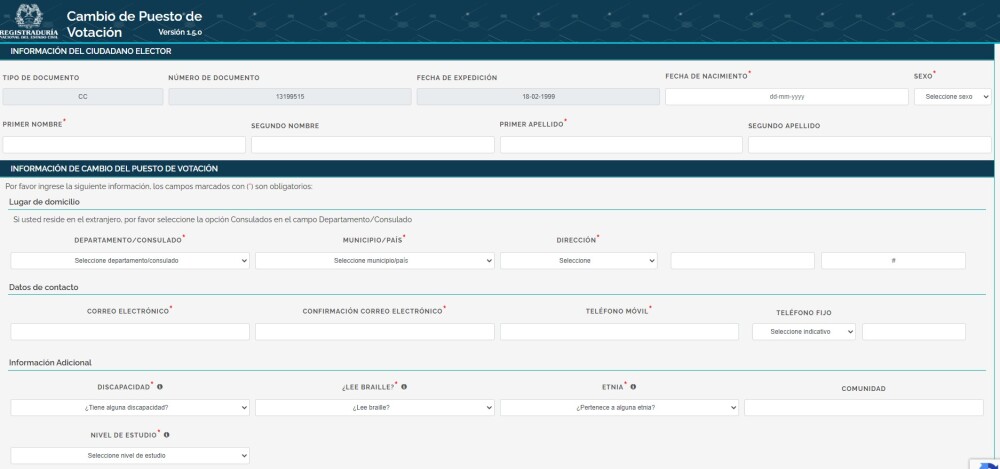Open the ¿Lee braille? dropdown
Viewport: 1000px width, 469px height.
[375, 408]
